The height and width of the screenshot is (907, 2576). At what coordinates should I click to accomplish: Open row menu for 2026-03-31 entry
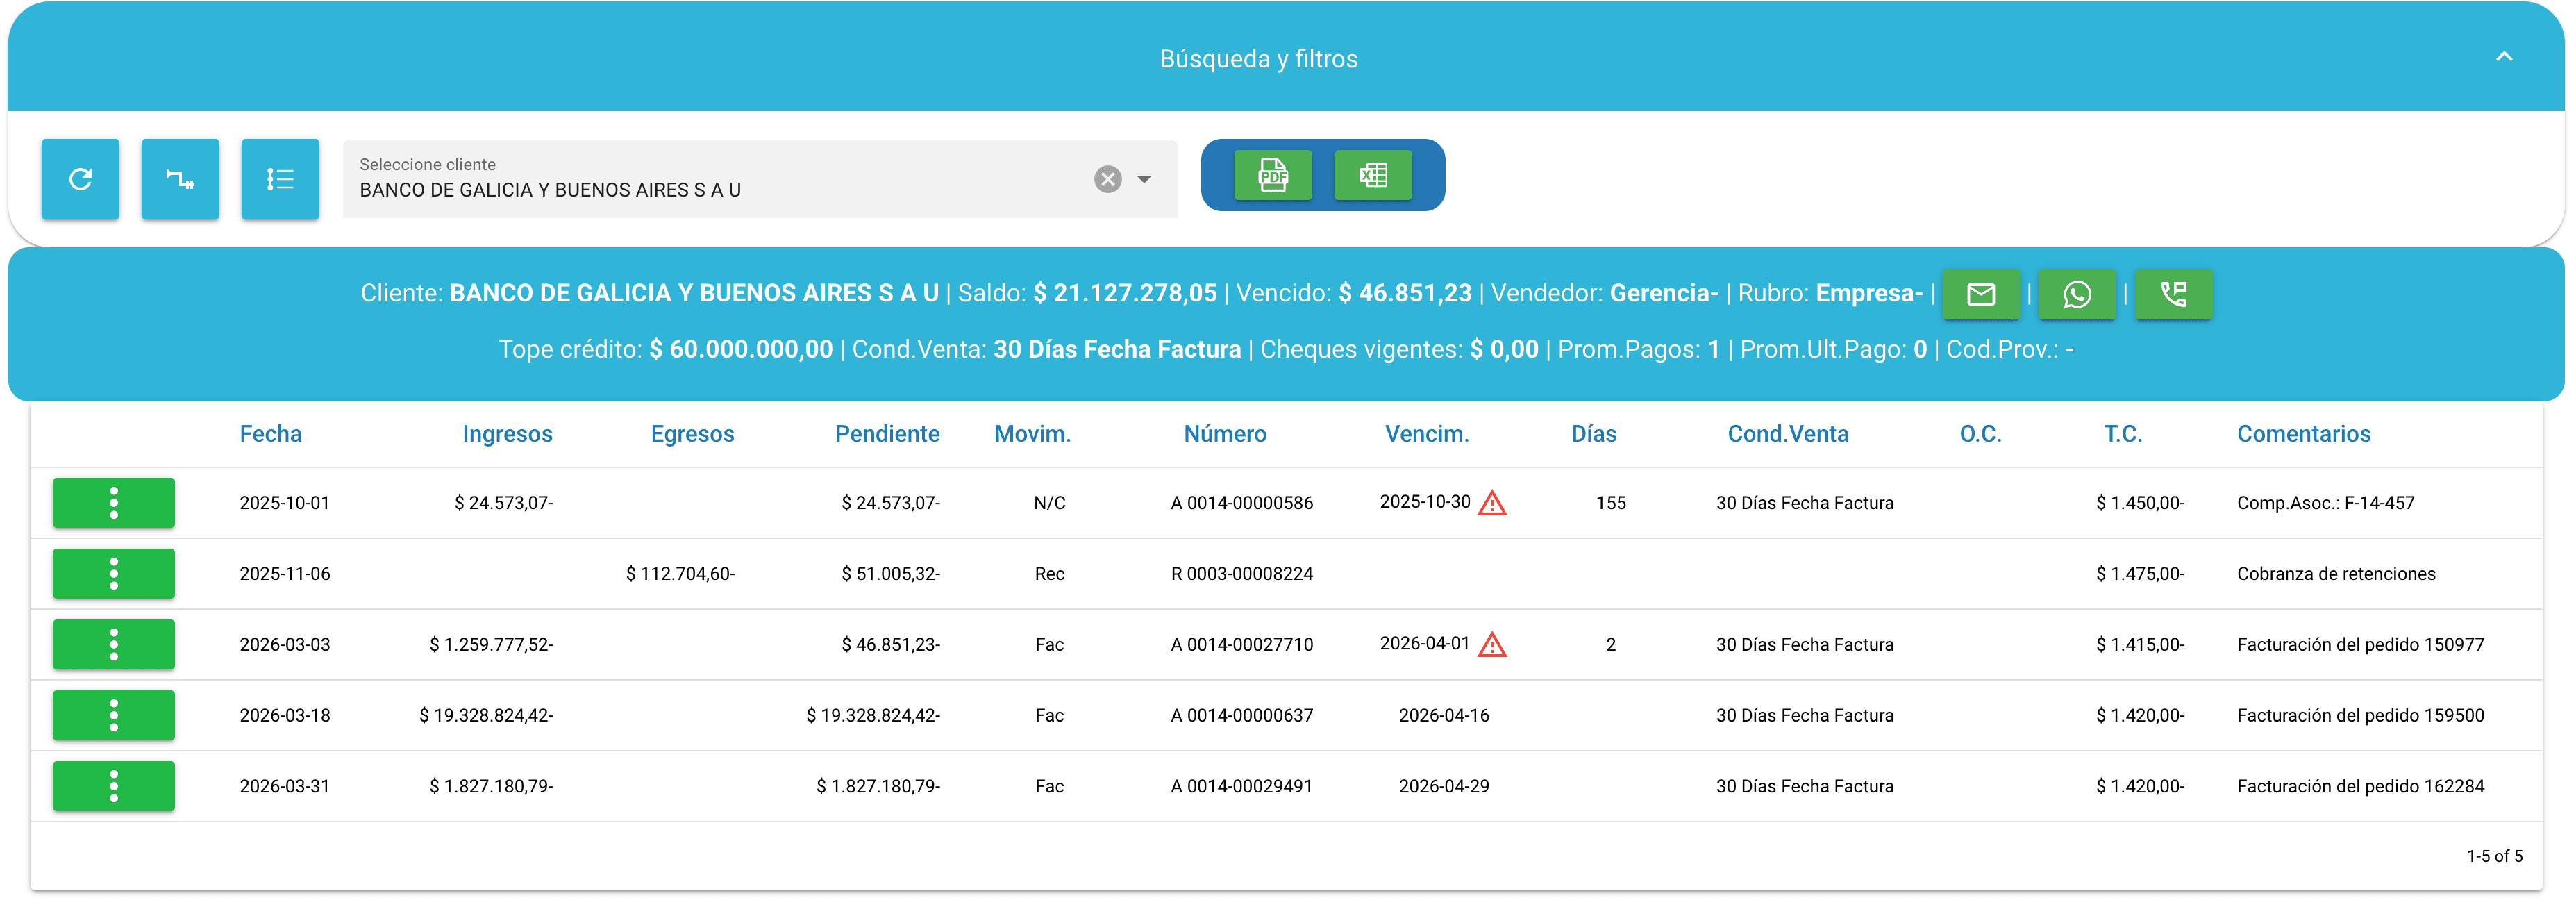[x=114, y=786]
